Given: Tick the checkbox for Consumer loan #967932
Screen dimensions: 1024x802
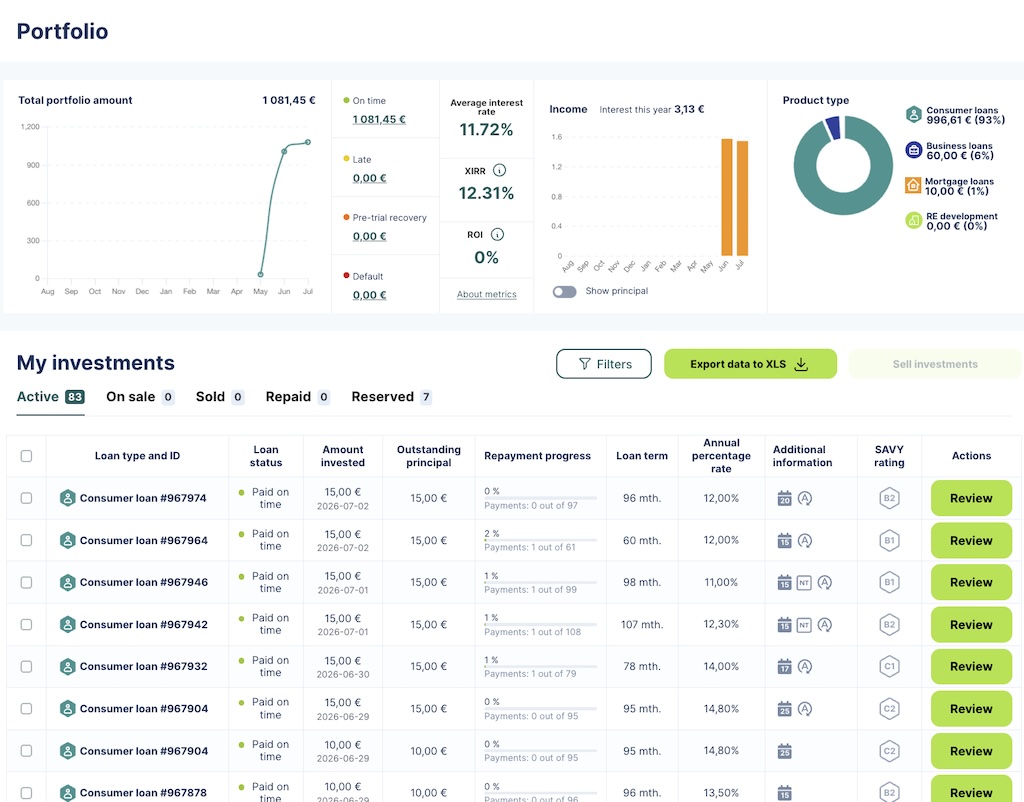Looking at the screenshot, I should click(26, 667).
